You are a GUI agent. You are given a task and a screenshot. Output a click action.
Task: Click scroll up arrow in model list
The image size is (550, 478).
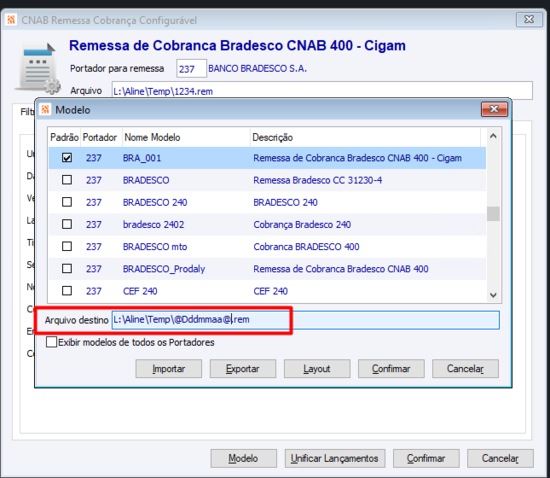[493, 136]
